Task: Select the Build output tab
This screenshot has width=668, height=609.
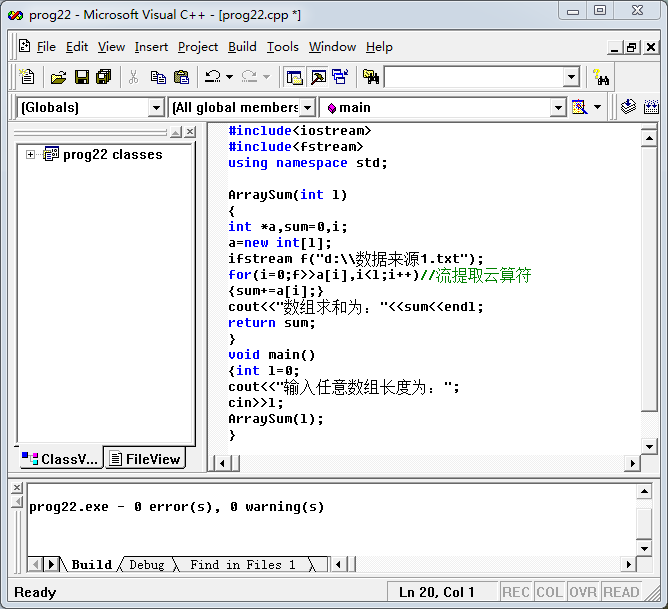Action: (91, 565)
